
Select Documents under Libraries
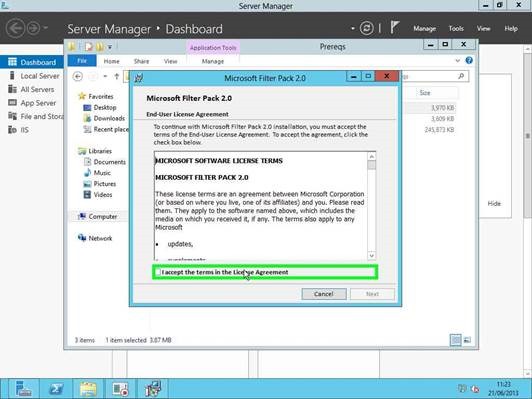pyautogui.click(x=105, y=162)
